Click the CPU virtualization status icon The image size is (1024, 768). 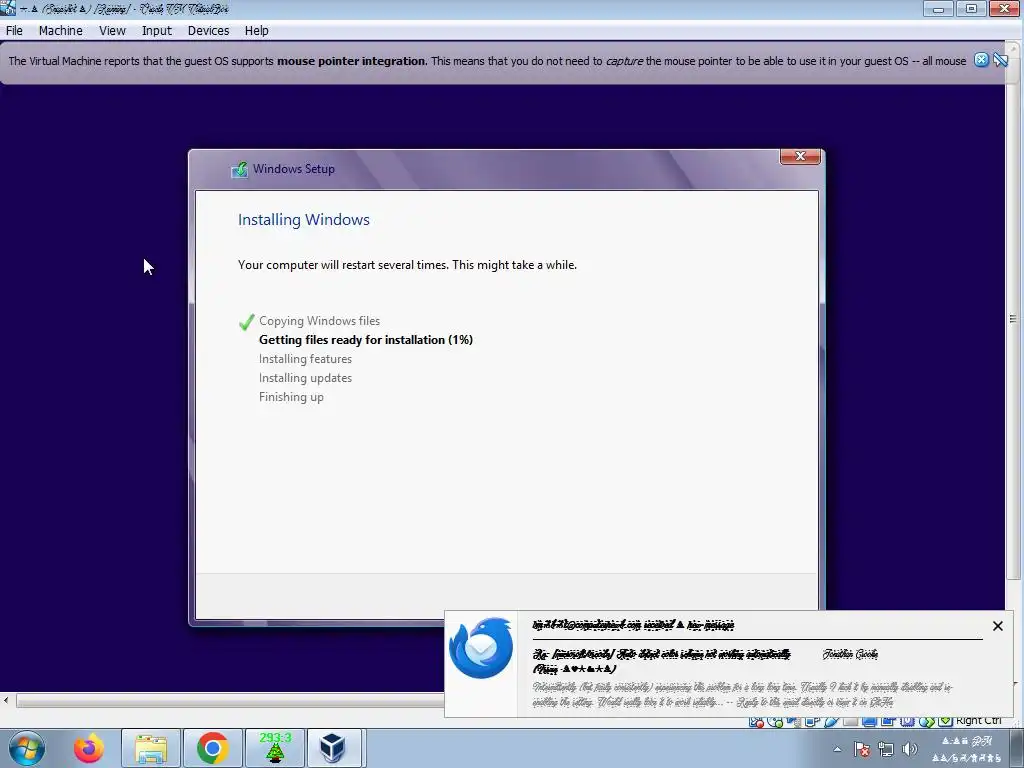coord(906,721)
